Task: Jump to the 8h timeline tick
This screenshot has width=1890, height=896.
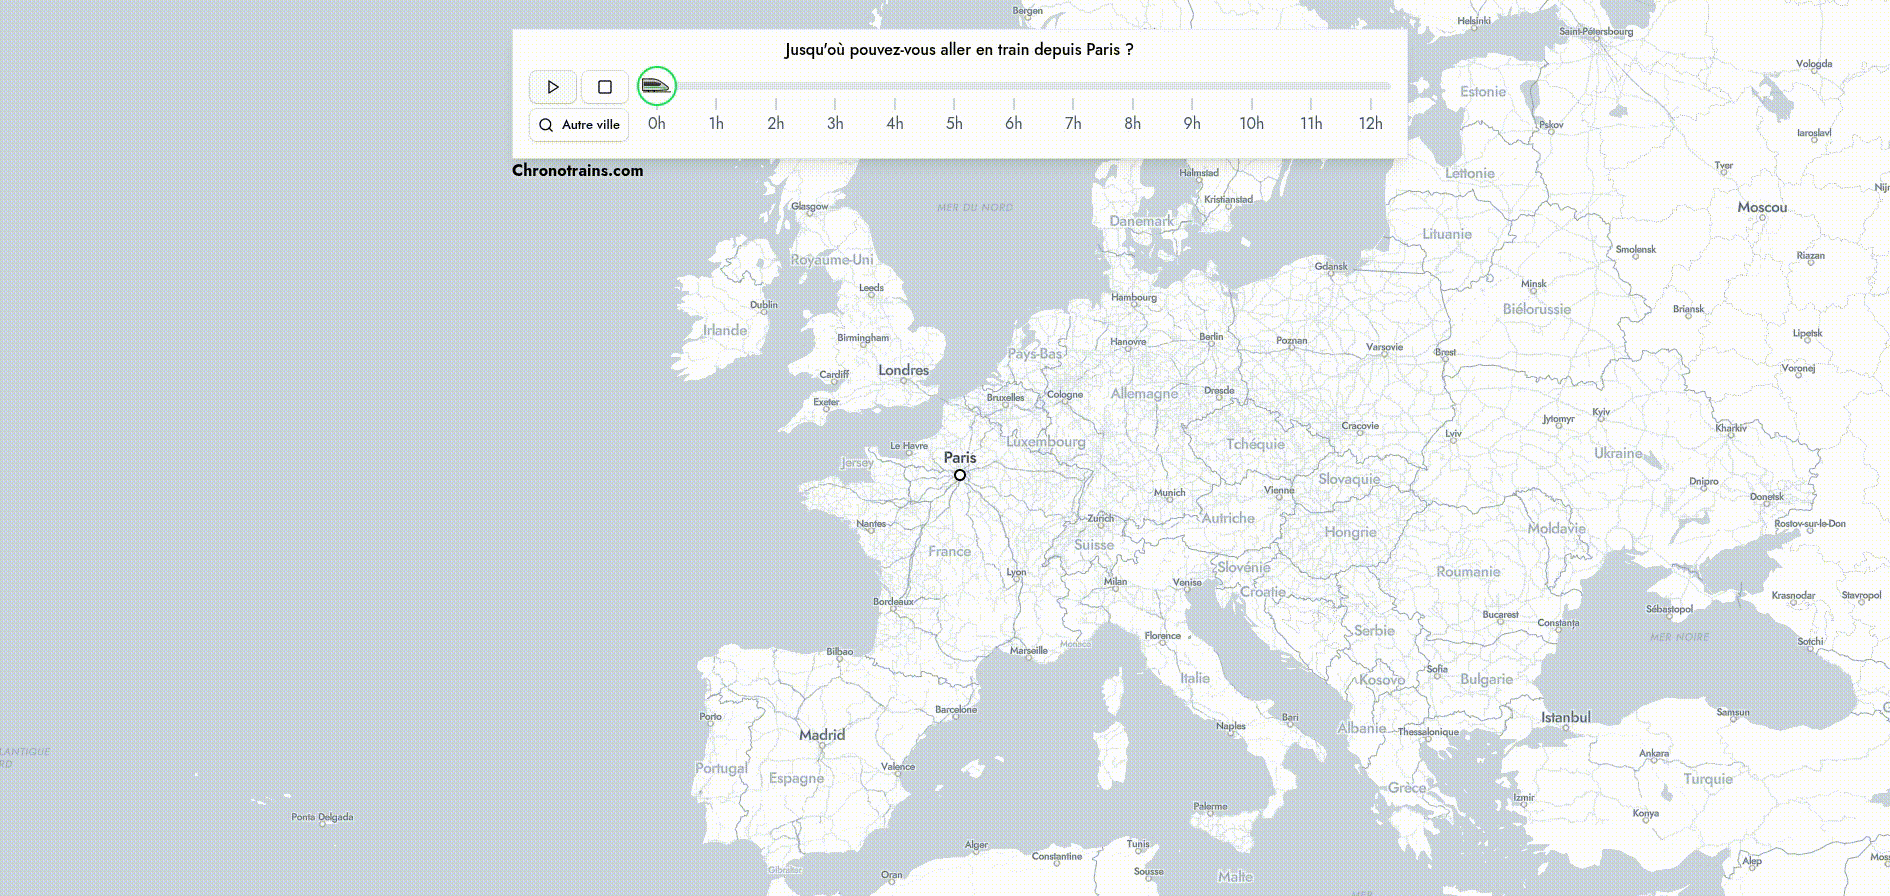Action: (x=1132, y=122)
